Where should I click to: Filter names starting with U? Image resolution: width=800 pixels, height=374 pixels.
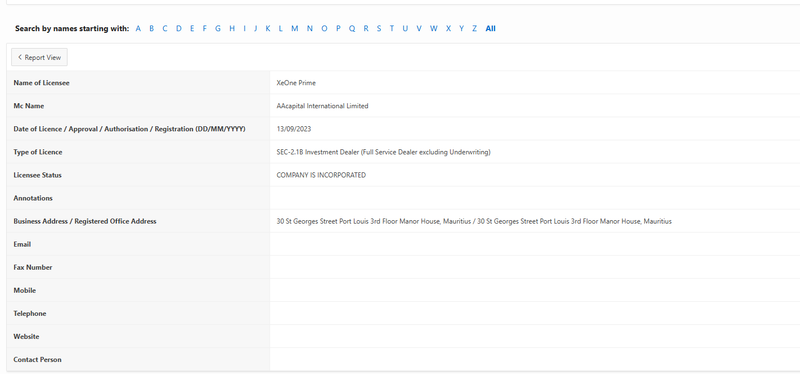(405, 29)
